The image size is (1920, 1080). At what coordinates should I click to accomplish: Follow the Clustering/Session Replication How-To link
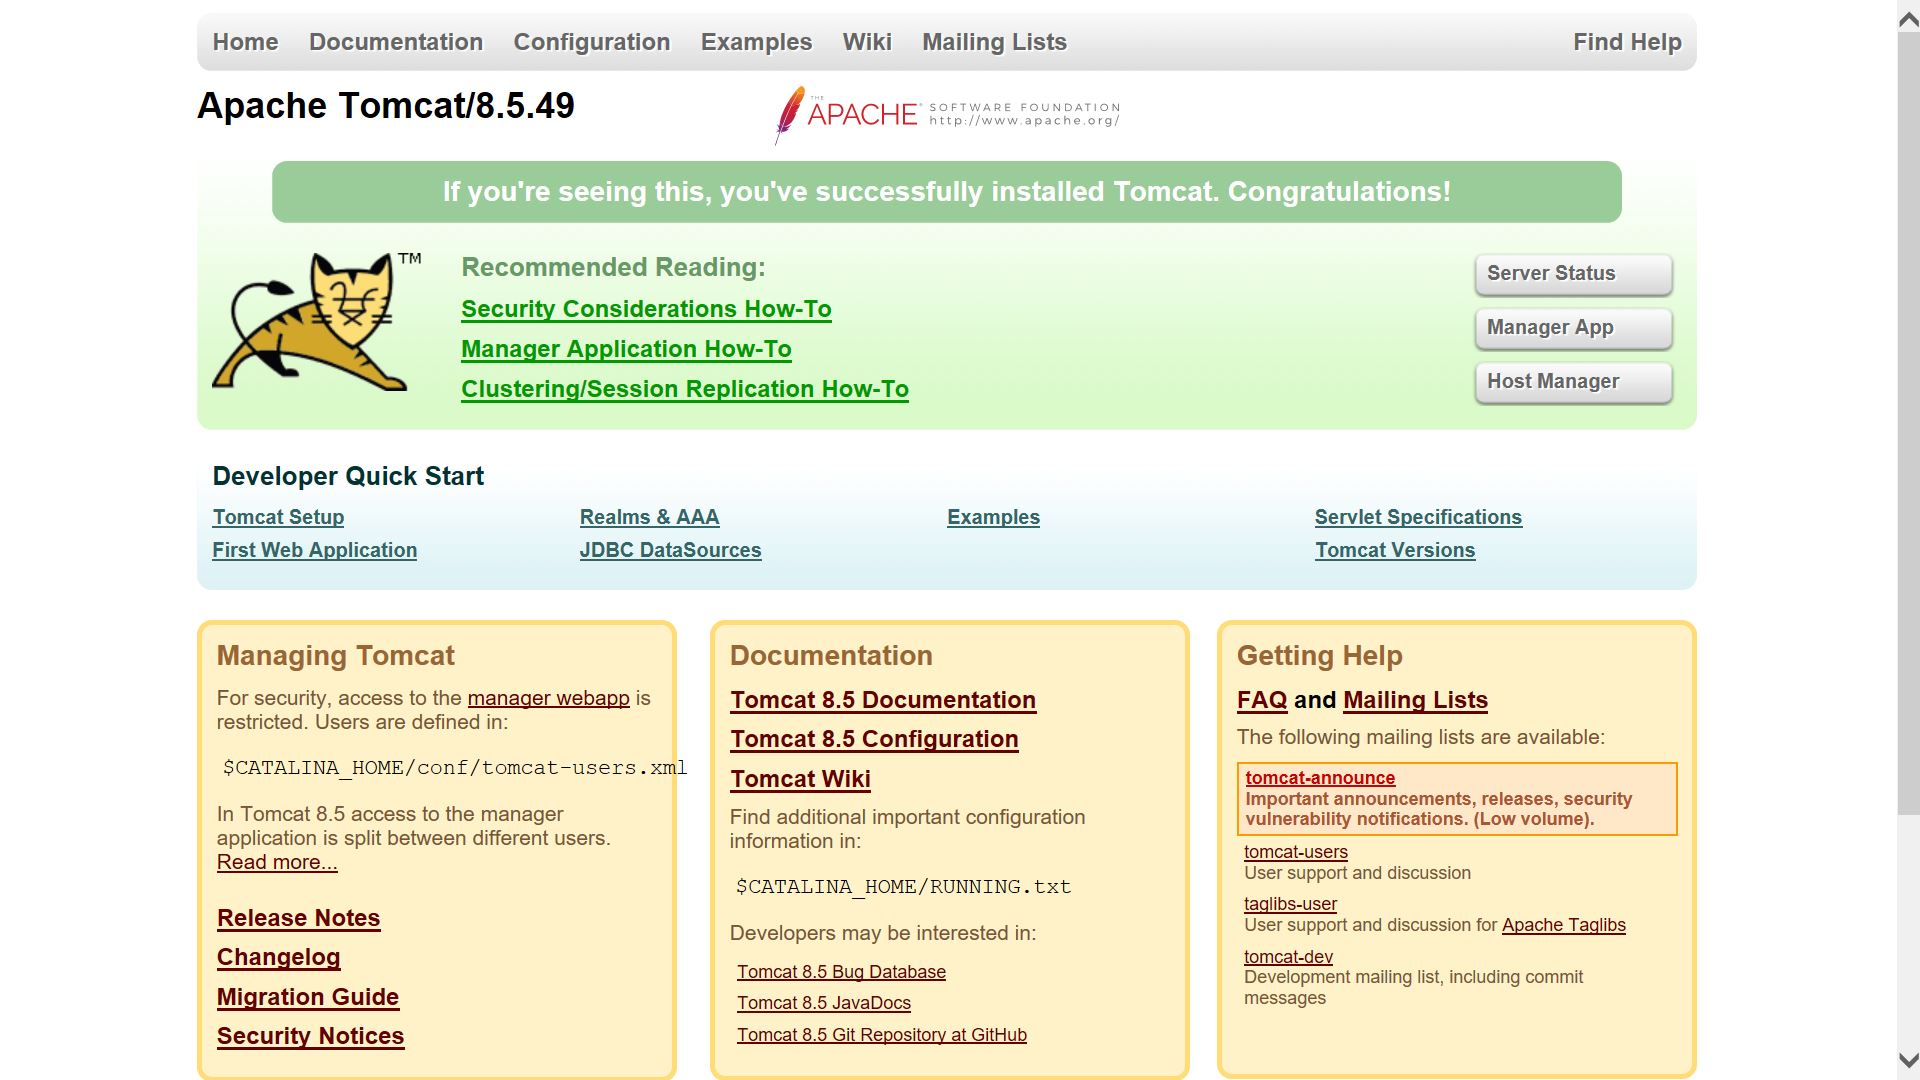pyautogui.click(x=684, y=389)
